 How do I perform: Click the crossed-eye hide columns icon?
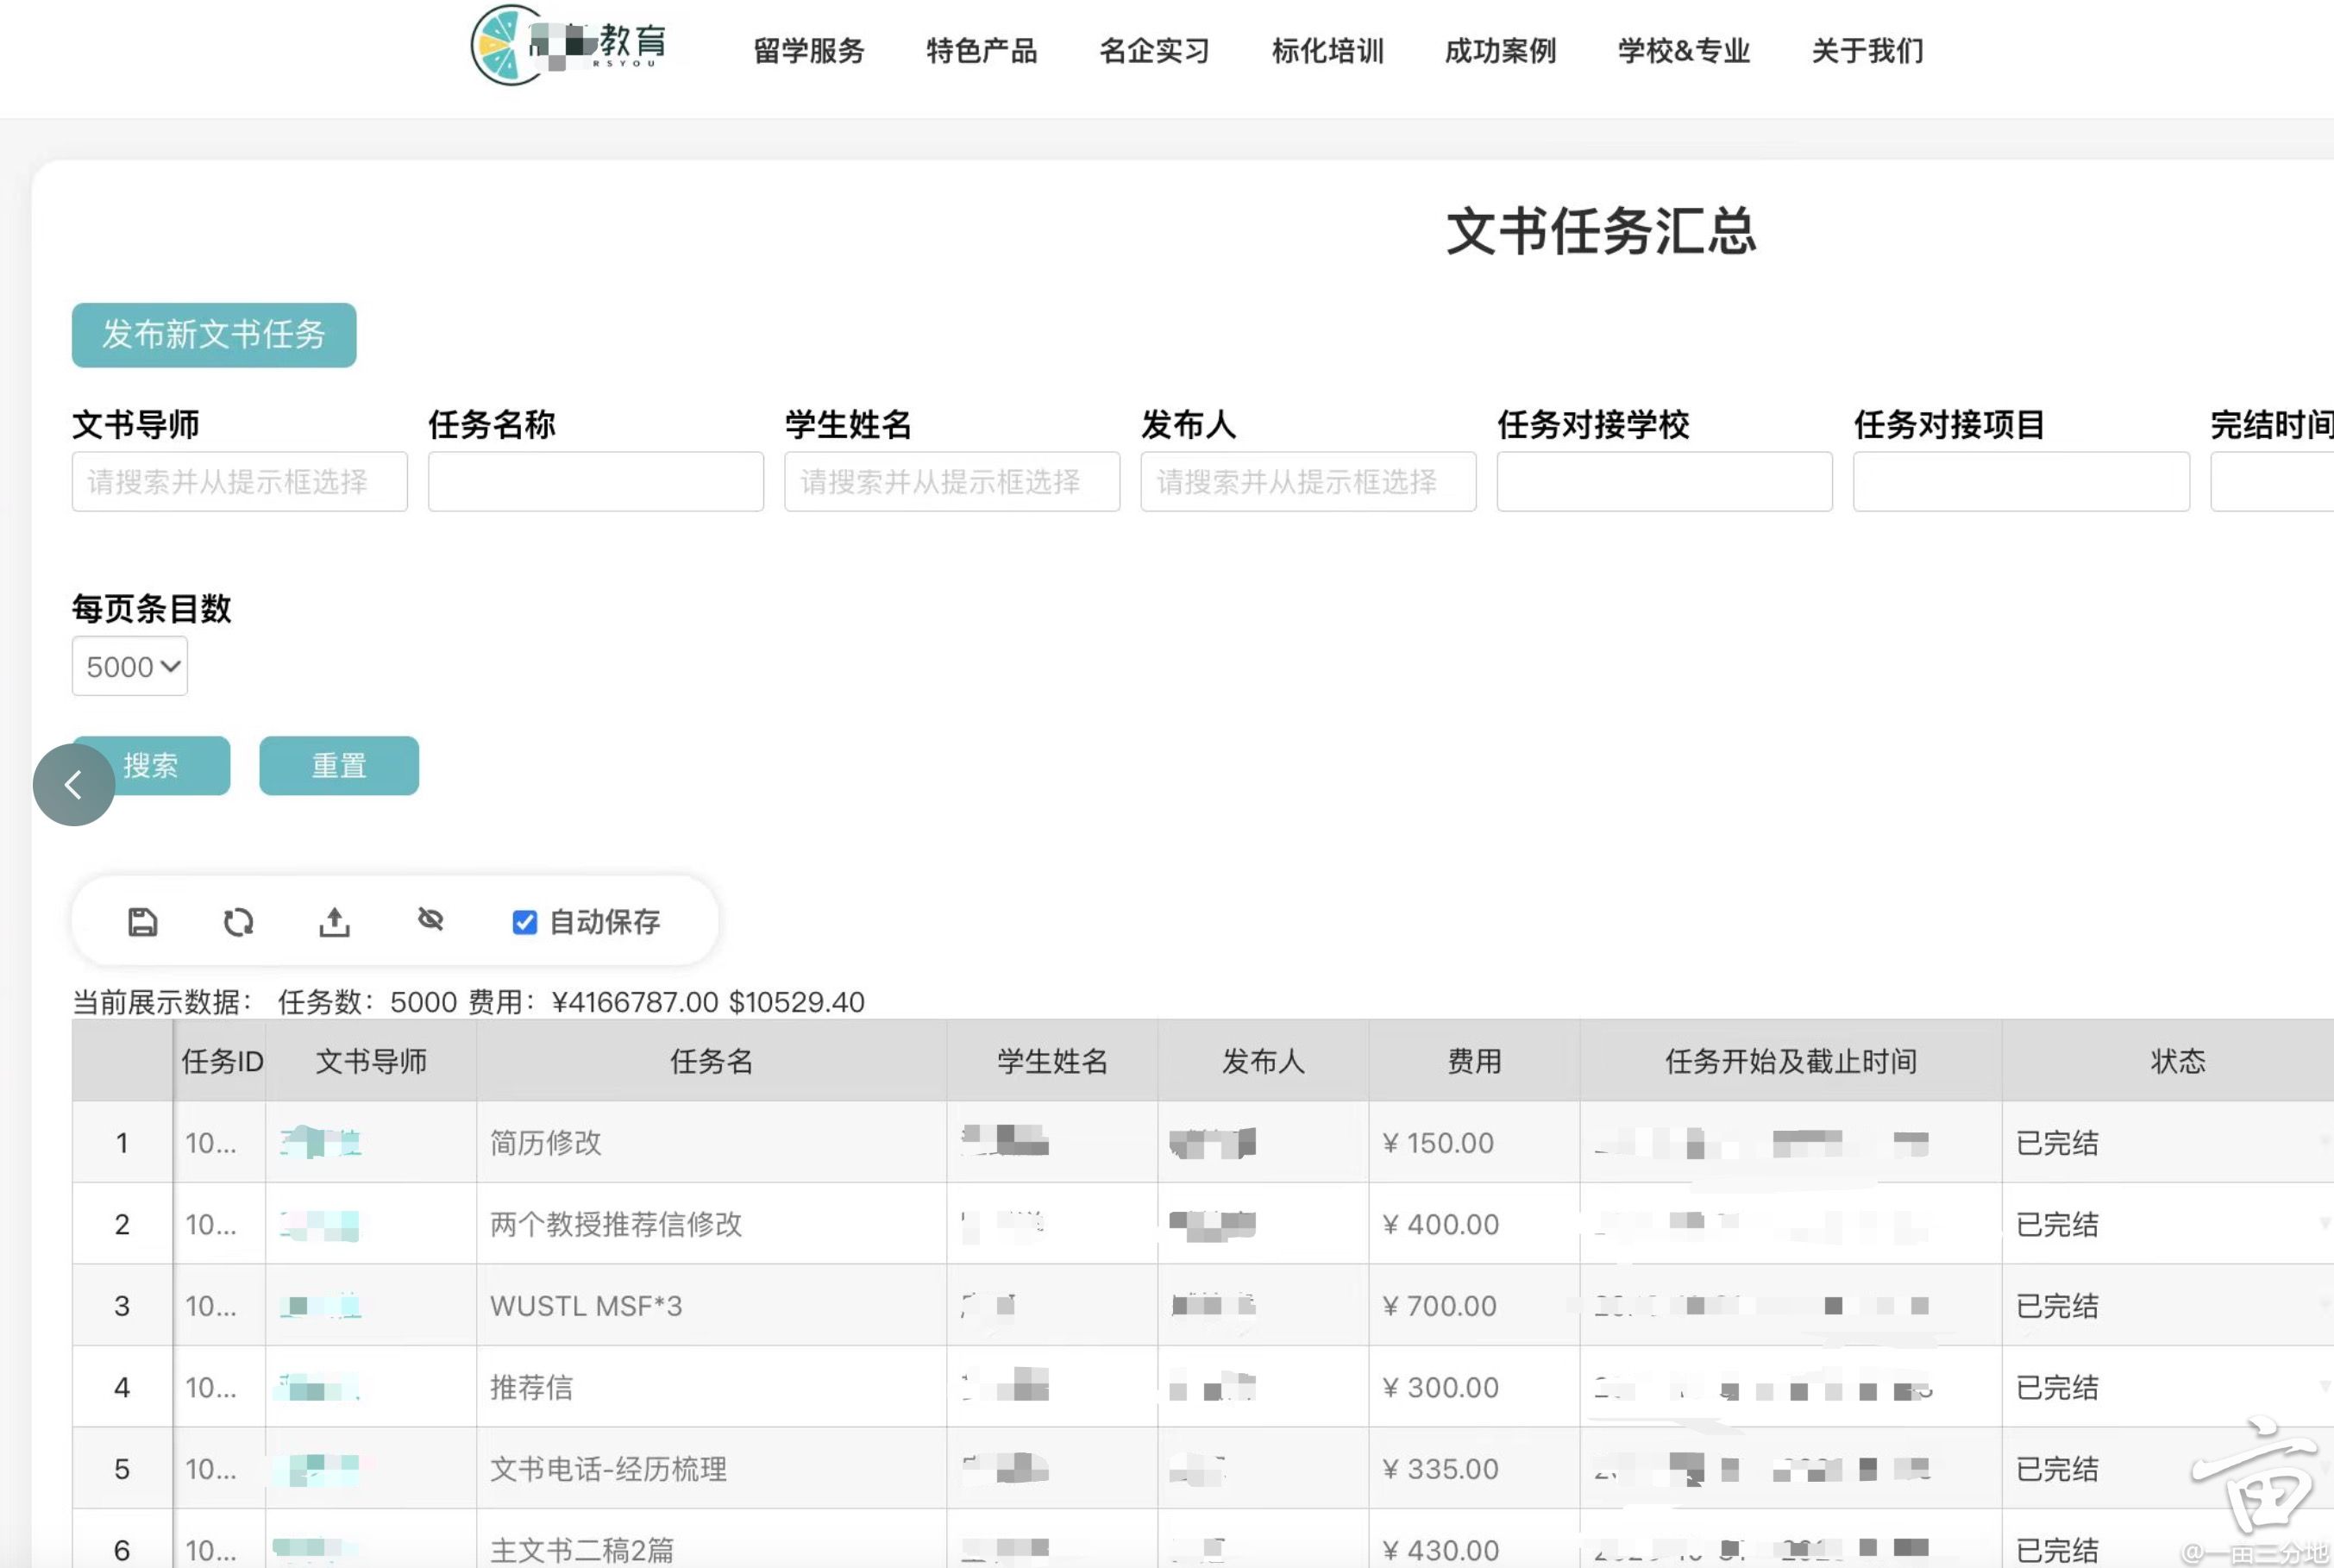[430, 919]
